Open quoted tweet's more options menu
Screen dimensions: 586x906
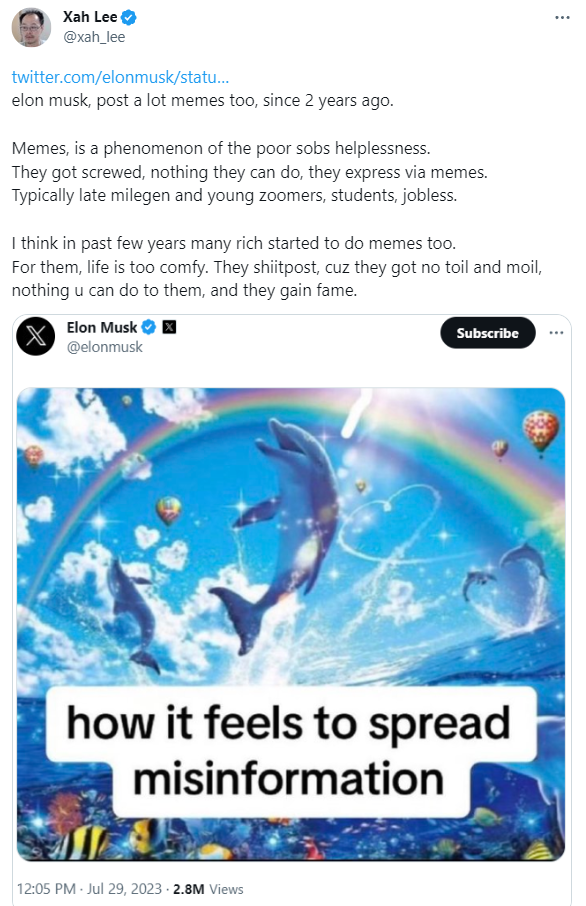click(556, 333)
